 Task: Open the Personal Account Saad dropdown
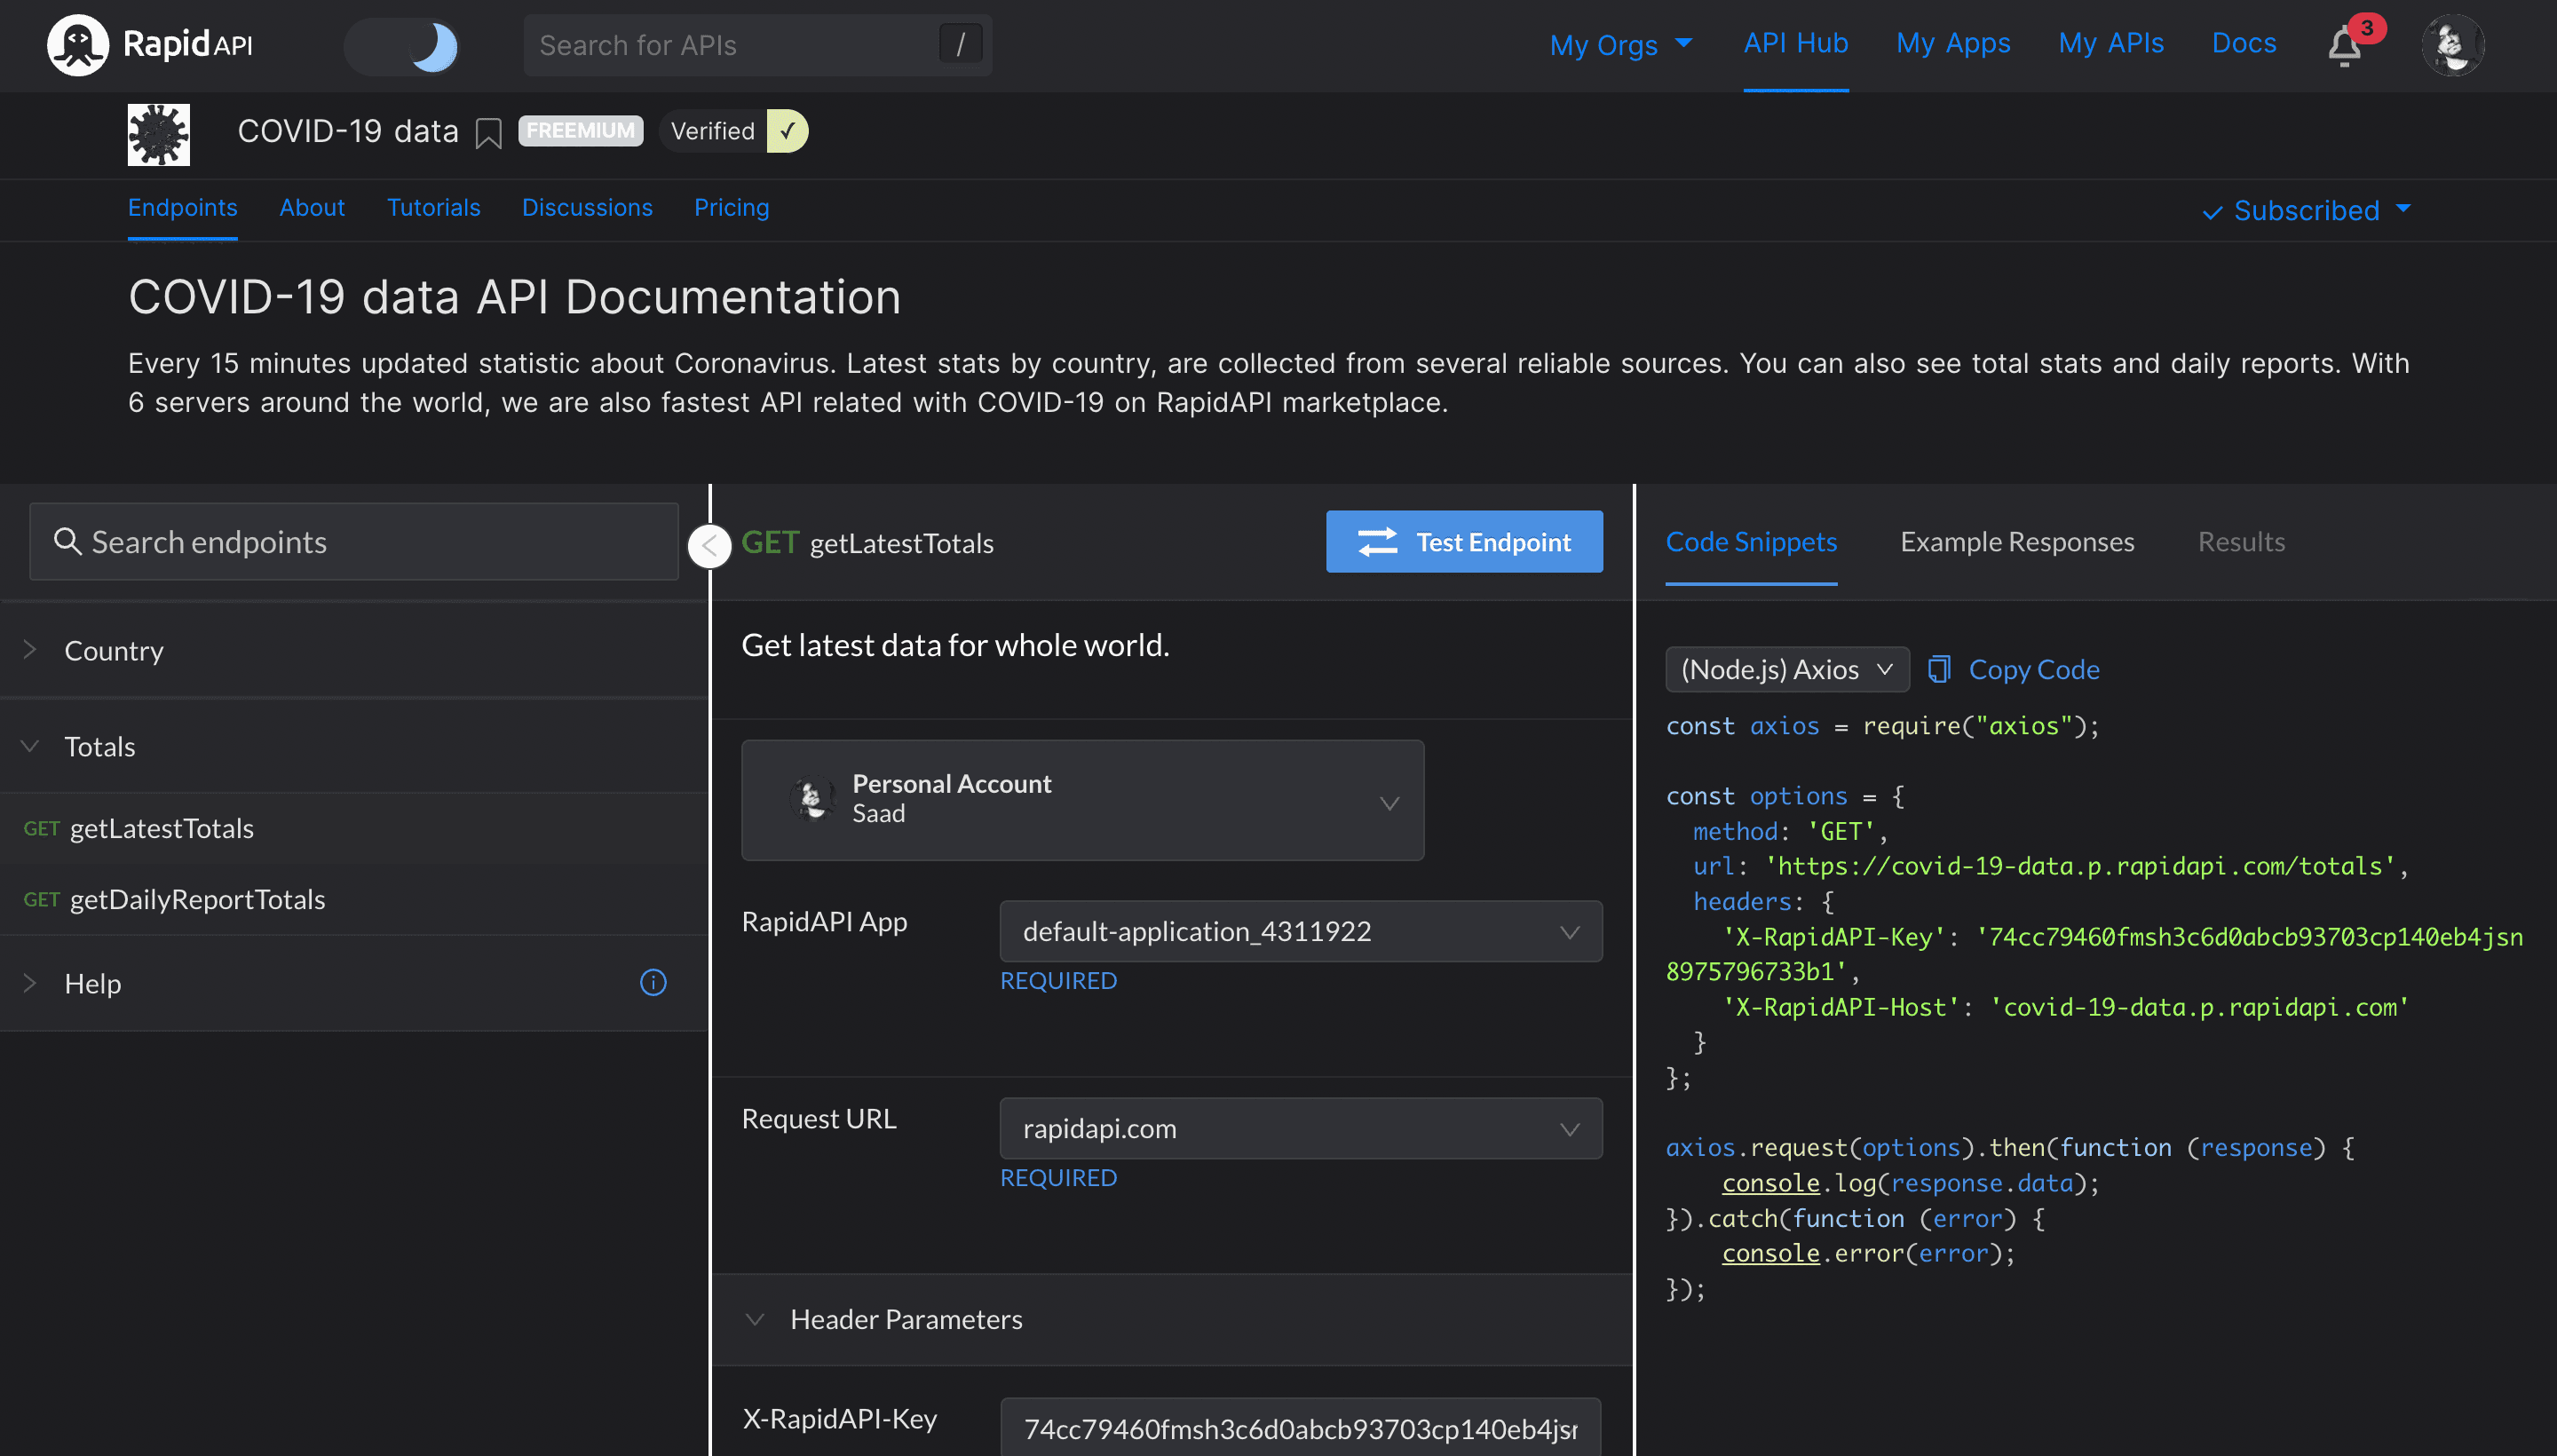(1083, 800)
